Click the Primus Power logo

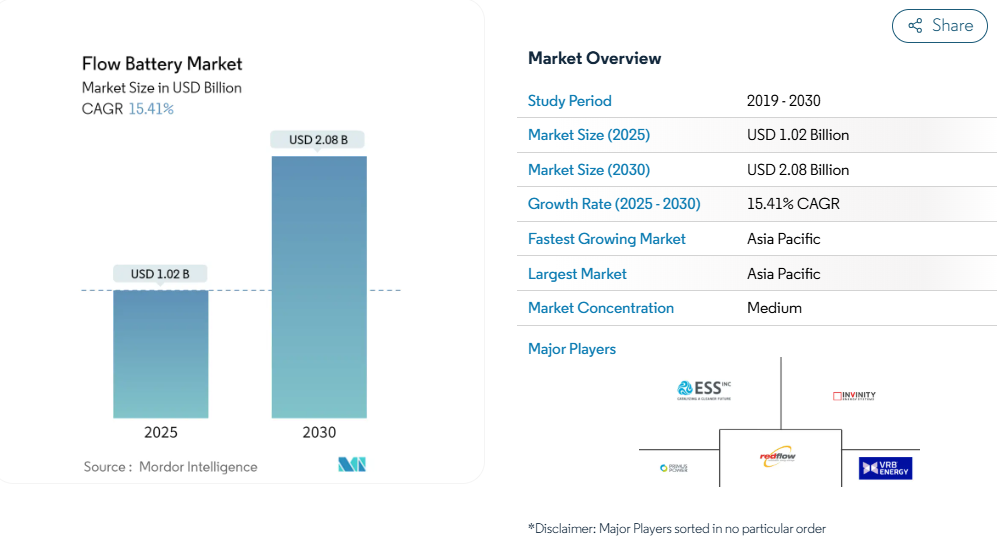point(673,468)
